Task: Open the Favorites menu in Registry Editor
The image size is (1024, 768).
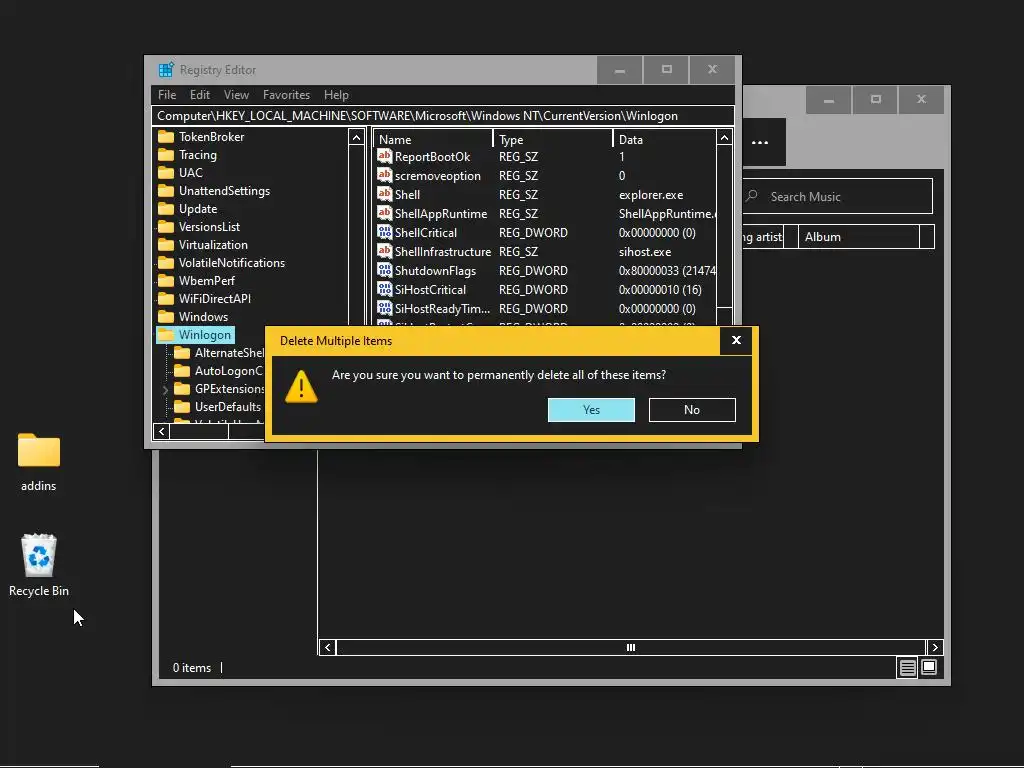Action: point(286,95)
